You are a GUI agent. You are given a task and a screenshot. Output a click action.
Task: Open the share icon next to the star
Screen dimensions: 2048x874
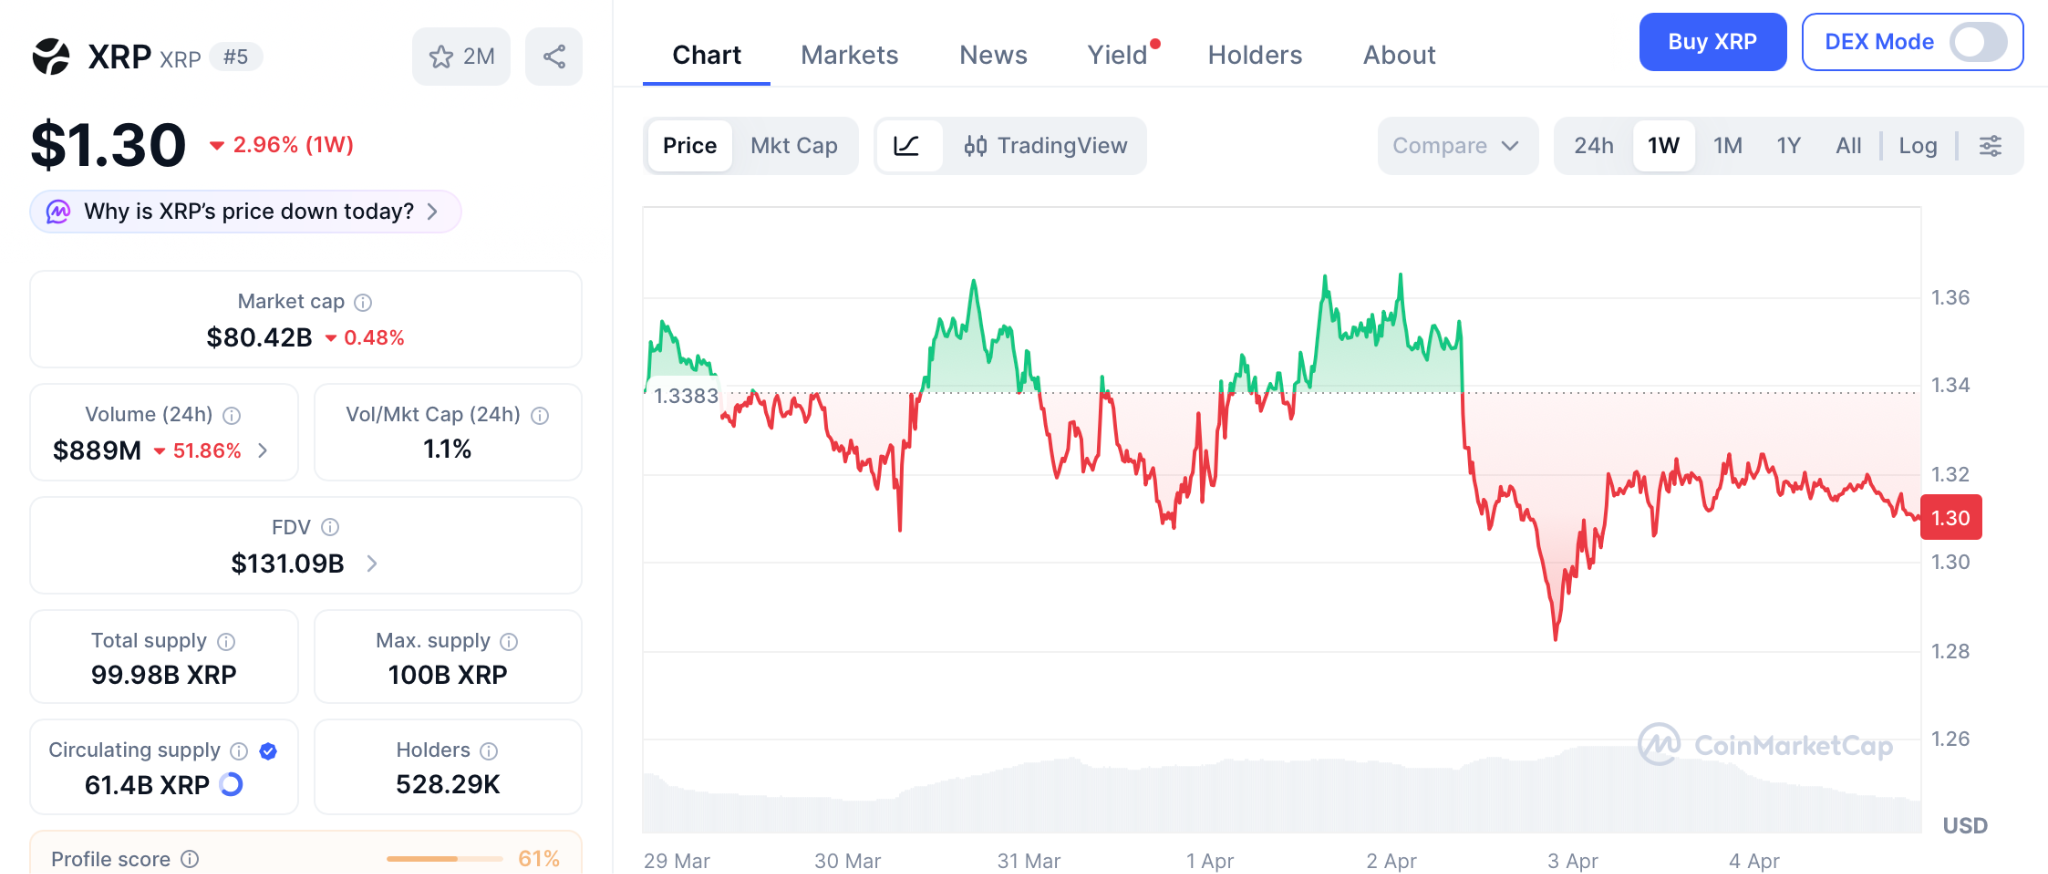pos(554,57)
